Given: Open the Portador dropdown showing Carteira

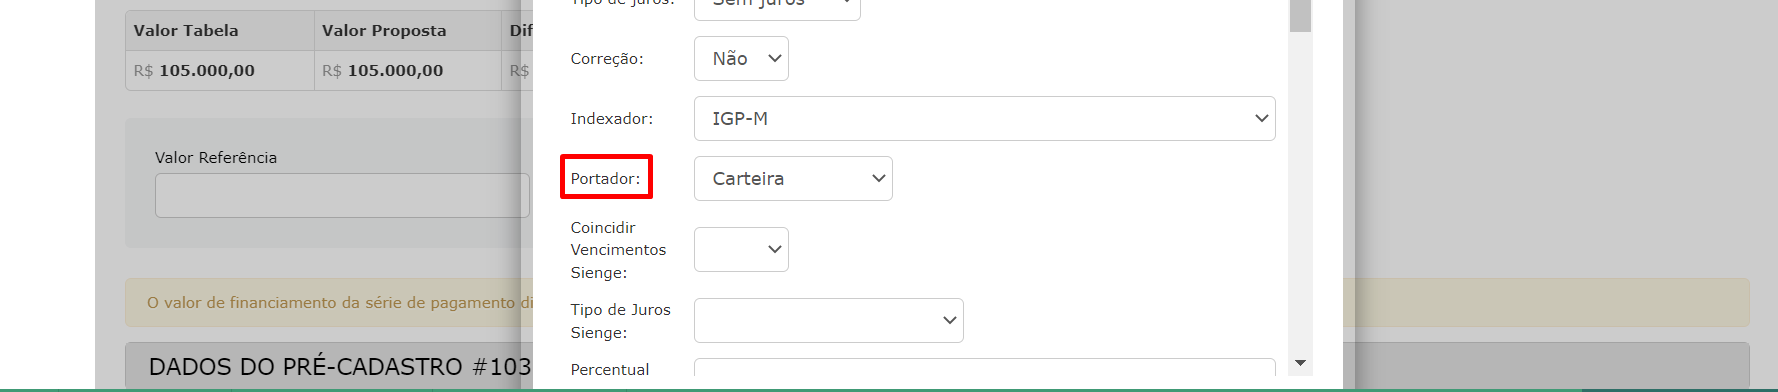Looking at the screenshot, I should pyautogui.click(x=793, y=179).
